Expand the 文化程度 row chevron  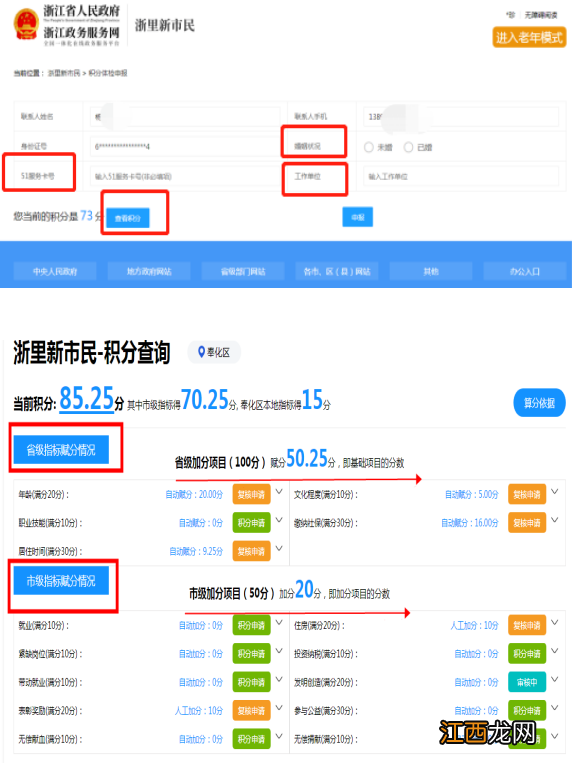pos(555,491)
